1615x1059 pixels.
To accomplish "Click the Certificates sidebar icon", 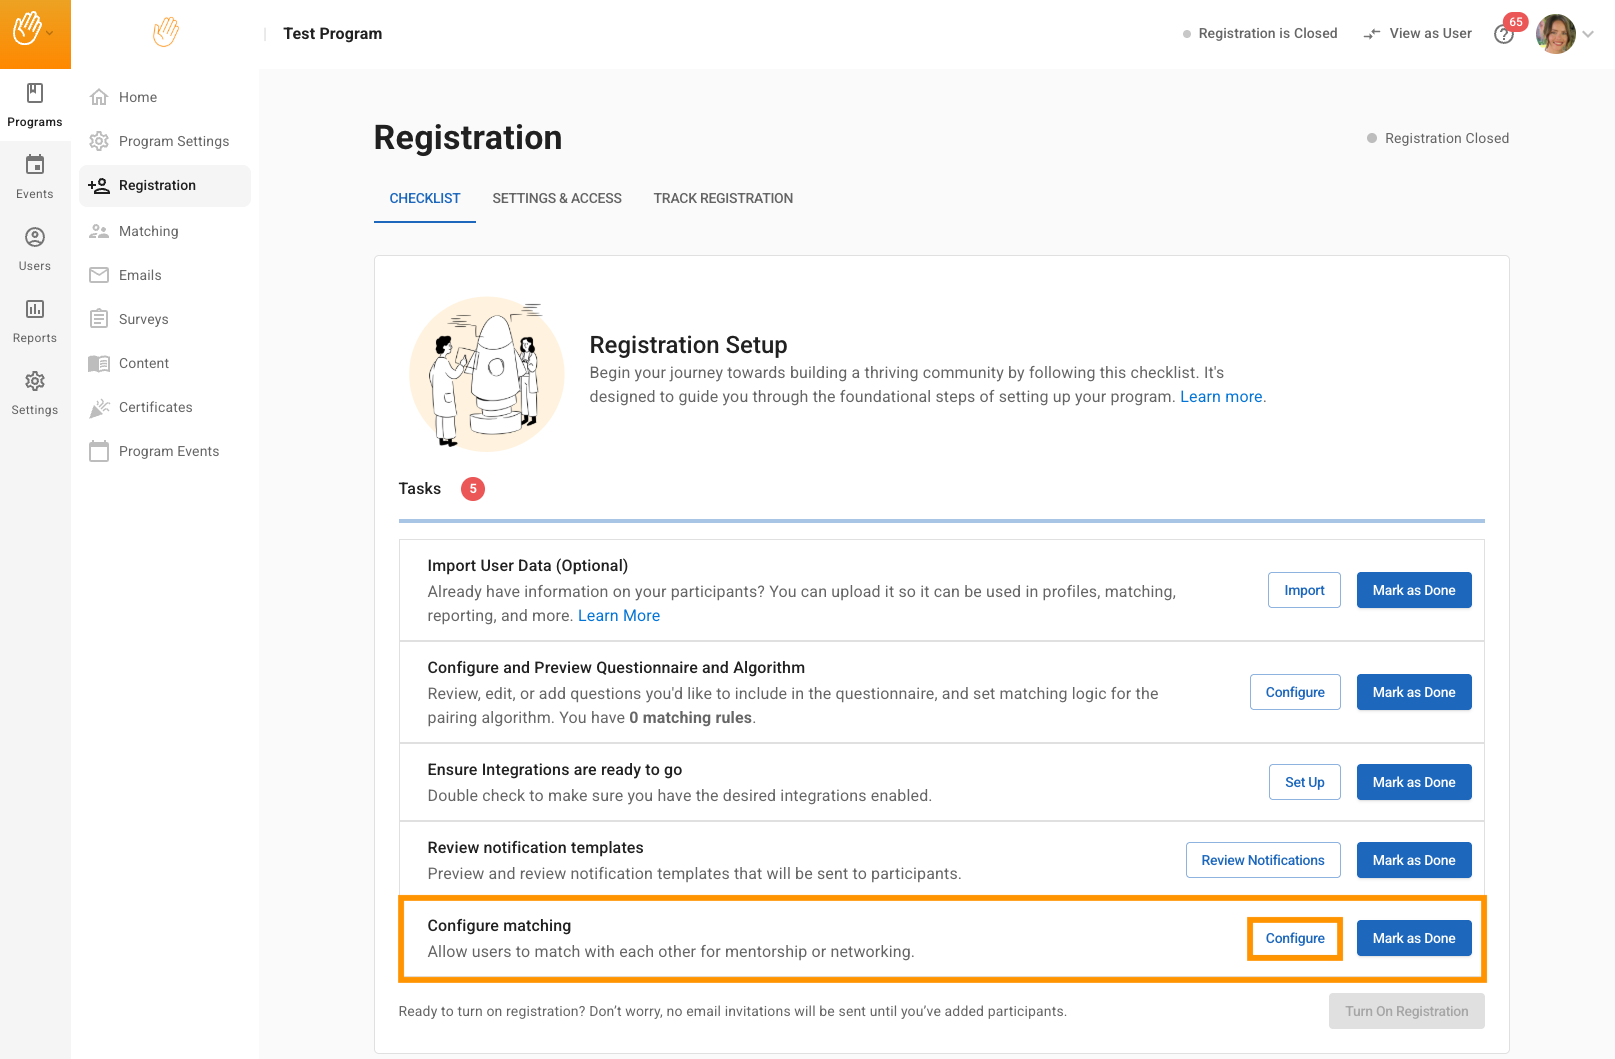I will 99,408.
